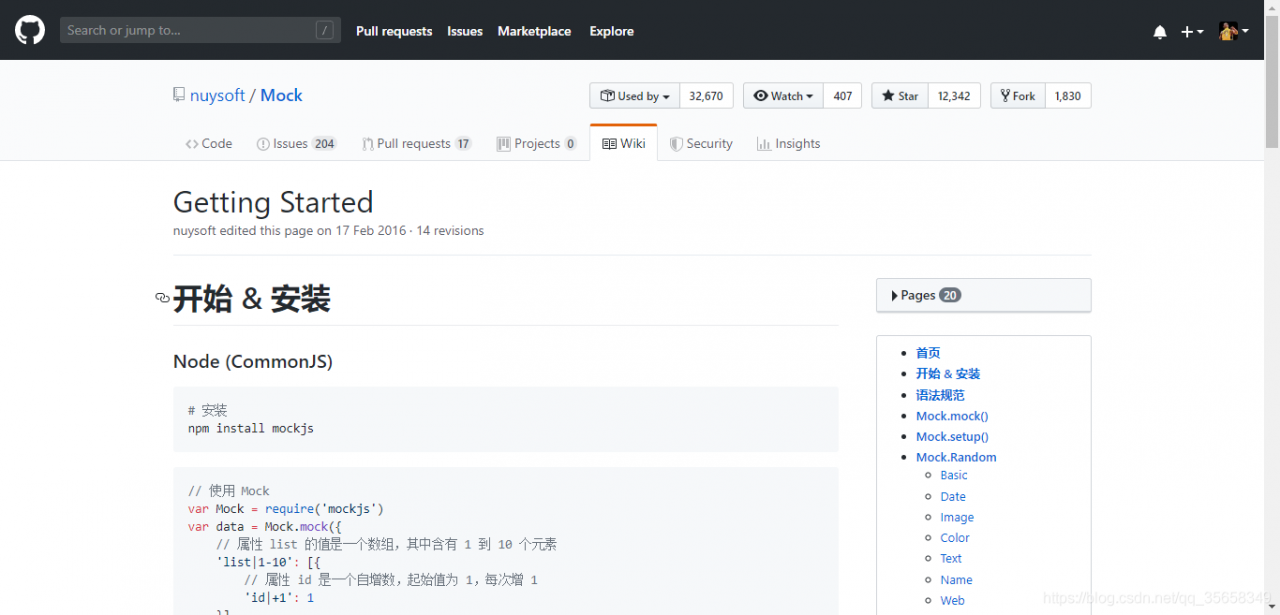Click the page vertical scrollbar
This screenshot has height=615, width=1280.
click(x=1272, y=307)
